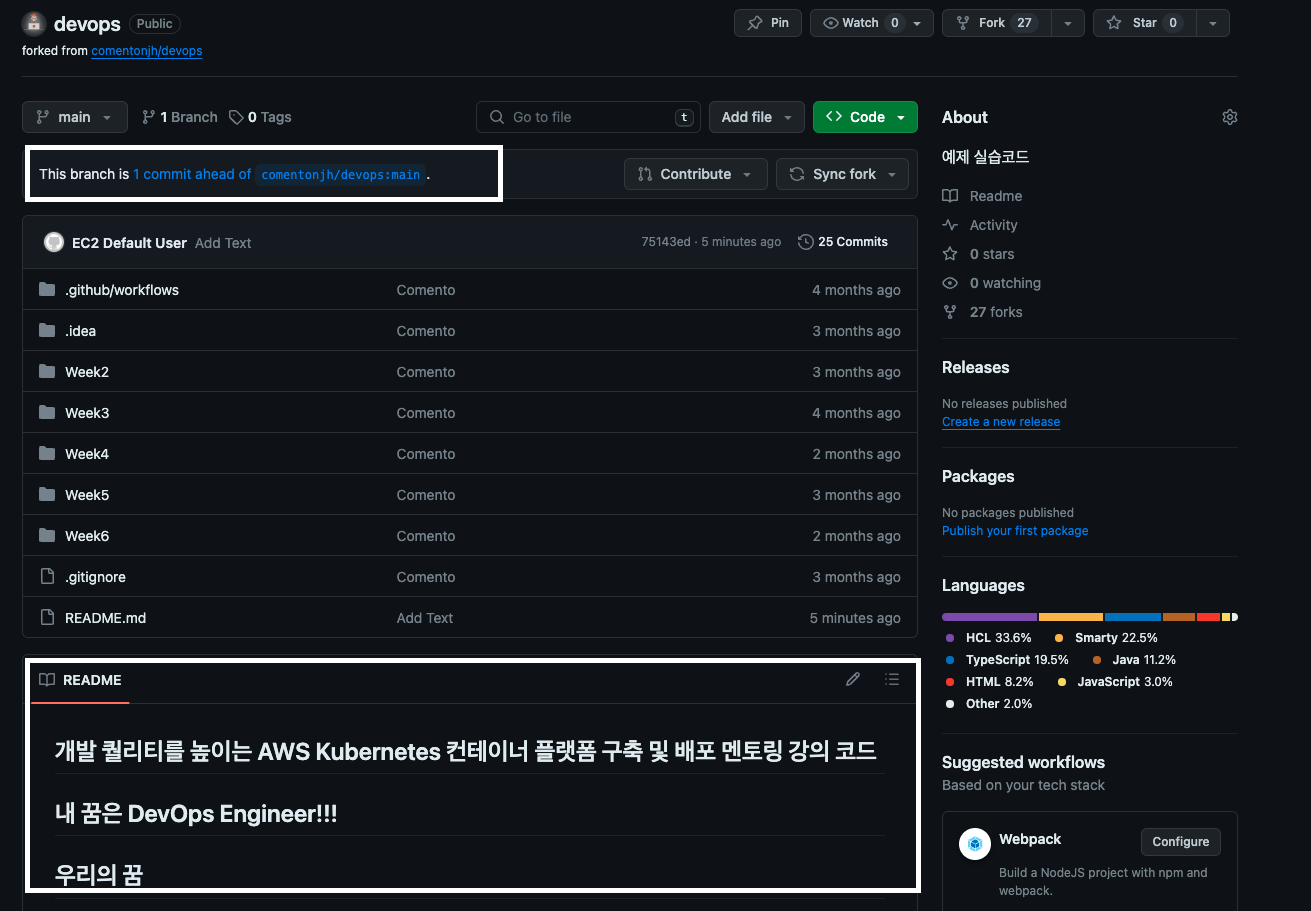The width and height of the screenshot is (1311, 911).
Task: Open the main branch selector dropdown
Action: 75,117
